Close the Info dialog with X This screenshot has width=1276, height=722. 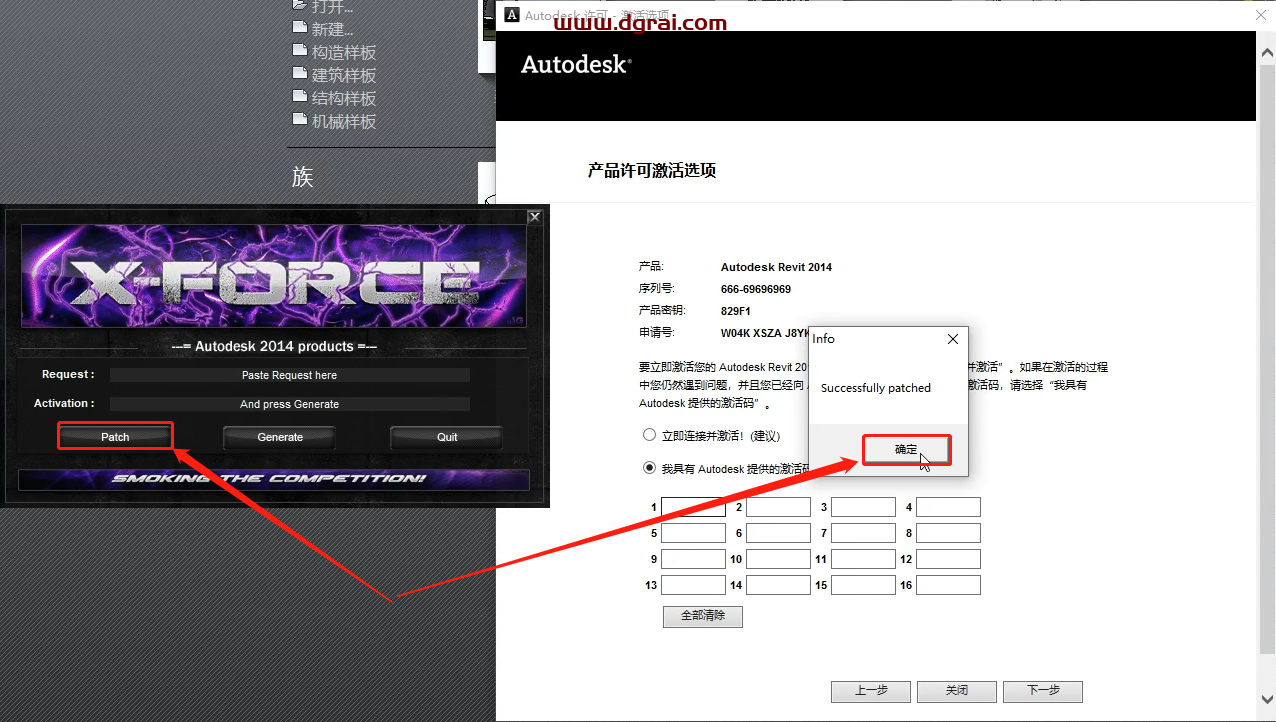[x=952, y=339]
